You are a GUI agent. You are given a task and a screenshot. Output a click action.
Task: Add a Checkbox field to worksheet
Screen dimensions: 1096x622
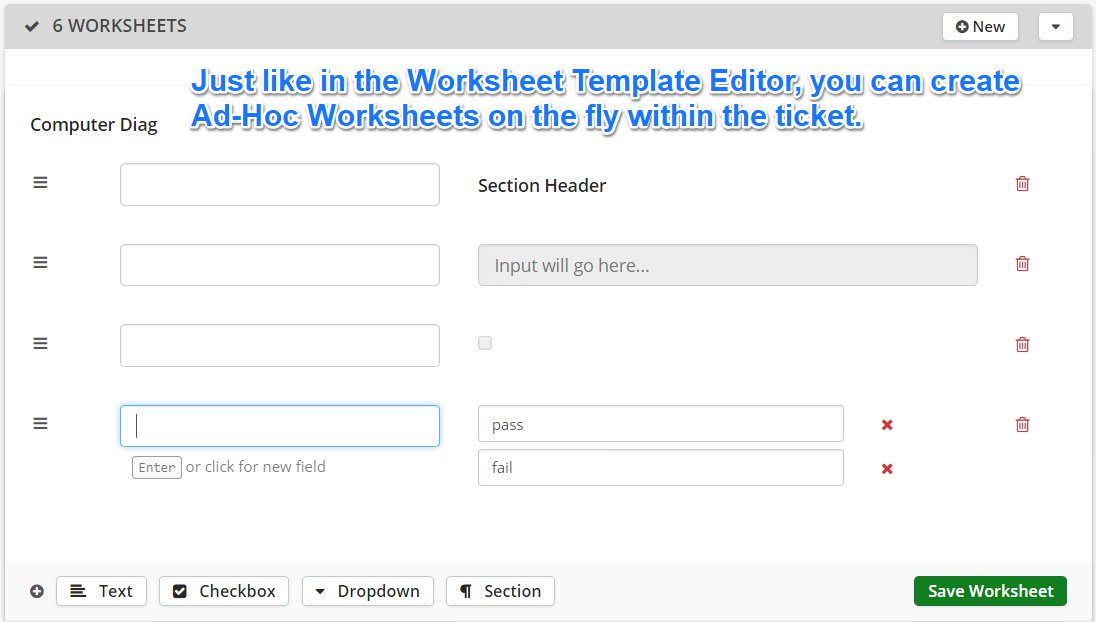(224, 591)
